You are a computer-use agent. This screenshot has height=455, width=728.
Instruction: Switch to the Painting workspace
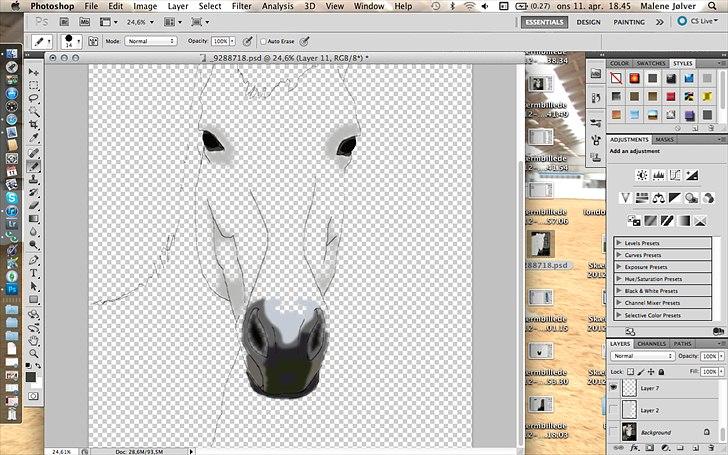tap(628, 21)
